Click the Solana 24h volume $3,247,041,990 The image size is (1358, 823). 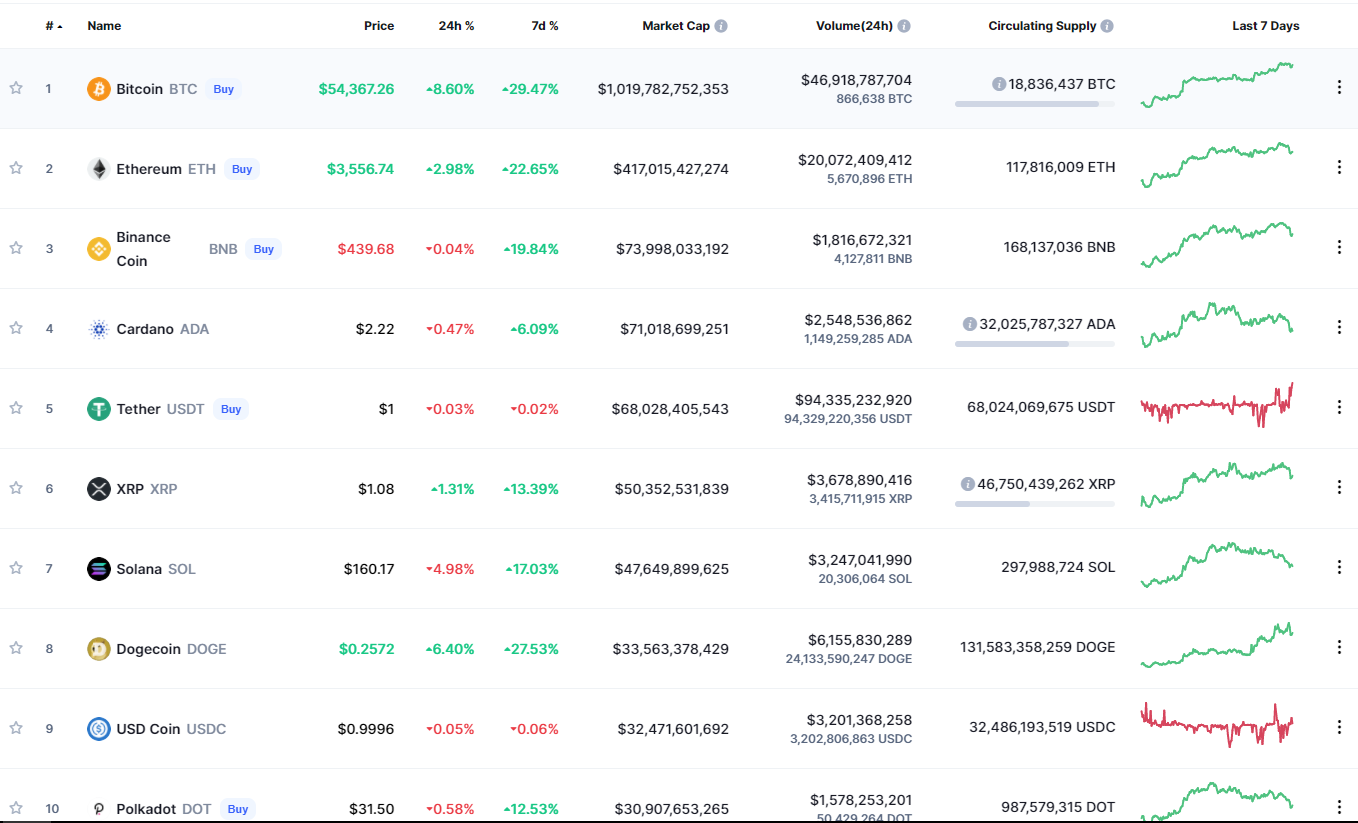[860, 560]
